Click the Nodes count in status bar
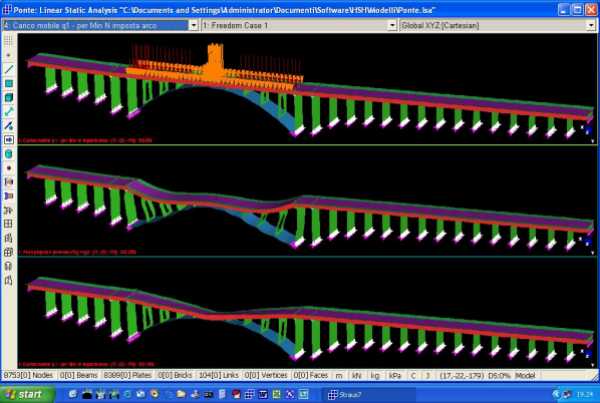600x403 pixels. (x=29, y=373)
